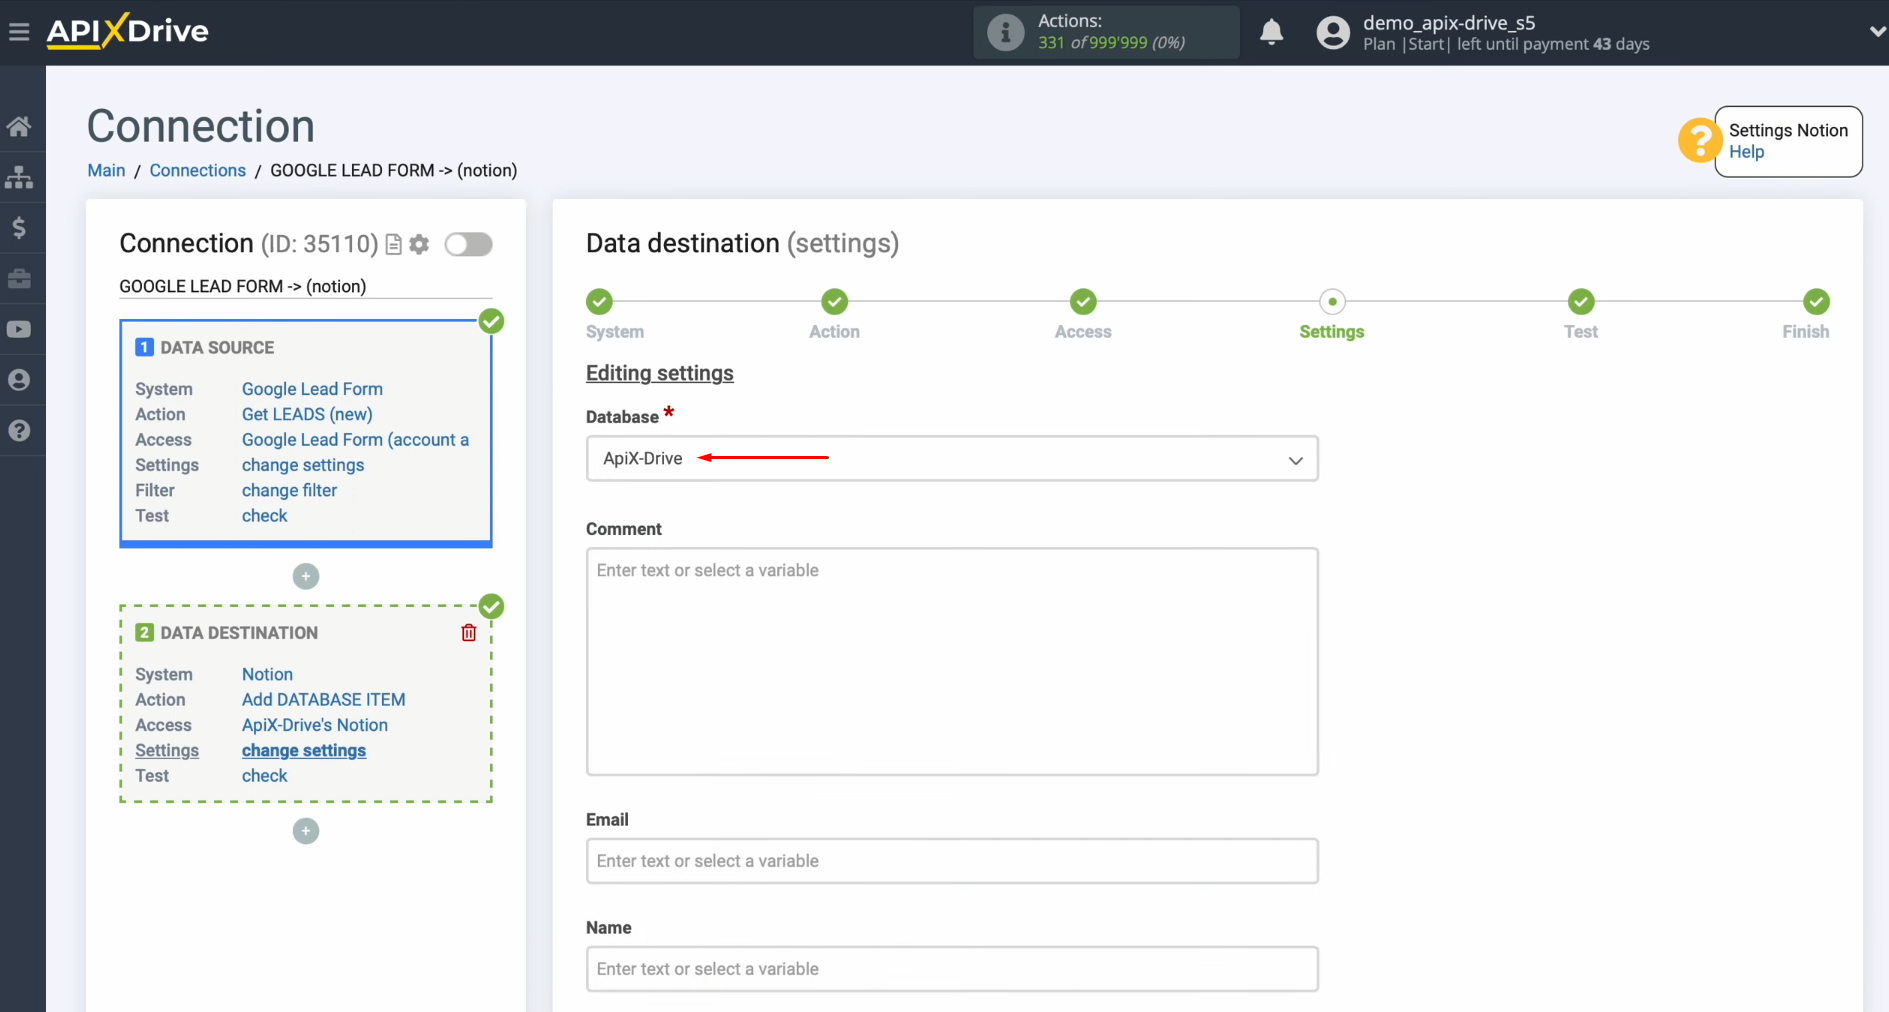The width and height of the screenshot is (1889, 1012).
Task: Expand the plus button below Data Source
Action: [x=305, y=576]
